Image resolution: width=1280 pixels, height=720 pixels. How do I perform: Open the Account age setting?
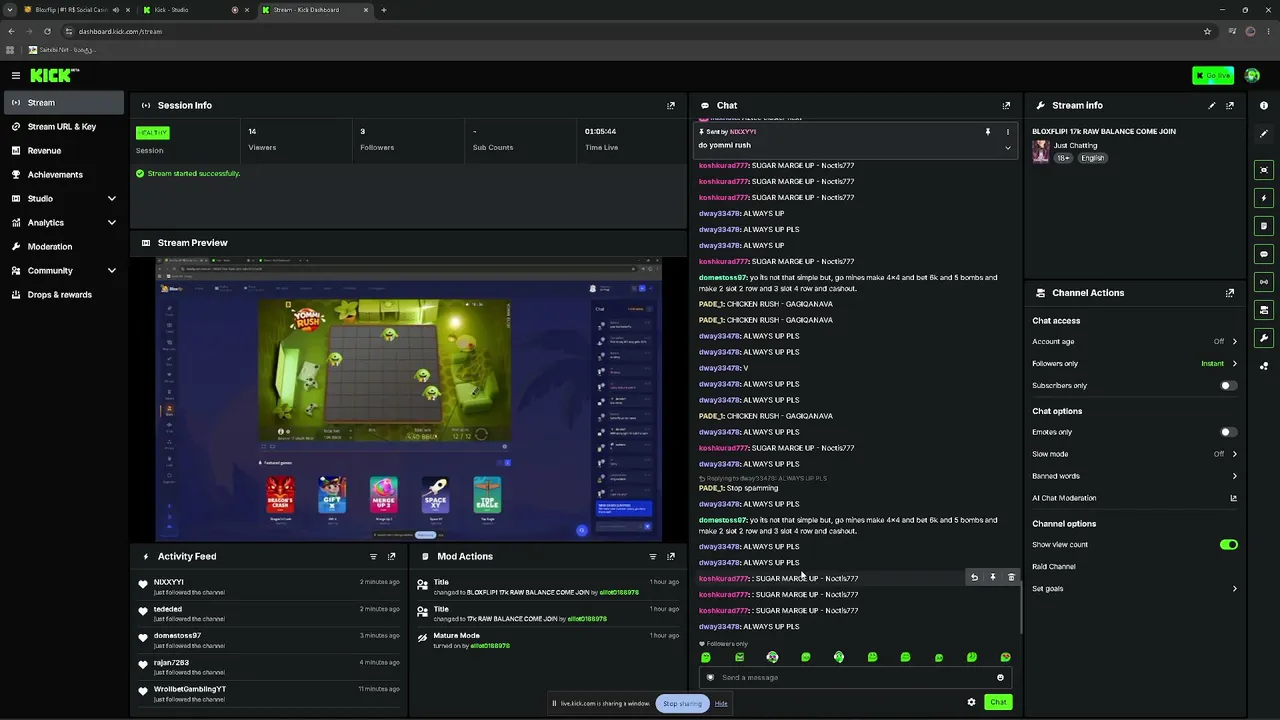(x=1135, y=342)
